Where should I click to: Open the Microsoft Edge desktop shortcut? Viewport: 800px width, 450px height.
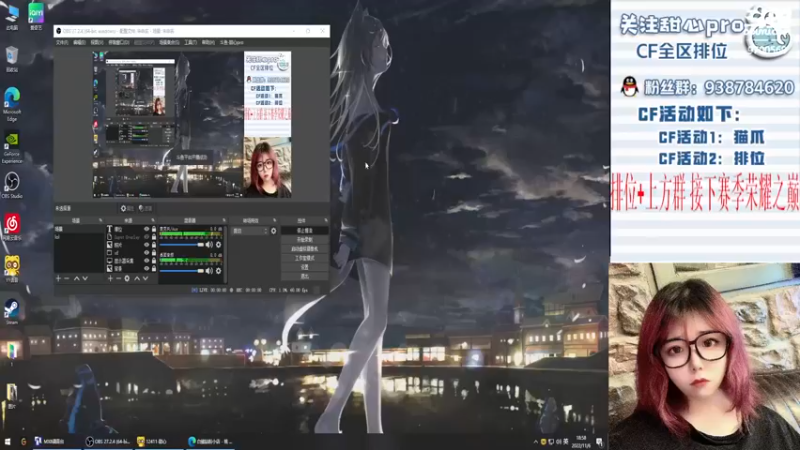pos(12,104)
